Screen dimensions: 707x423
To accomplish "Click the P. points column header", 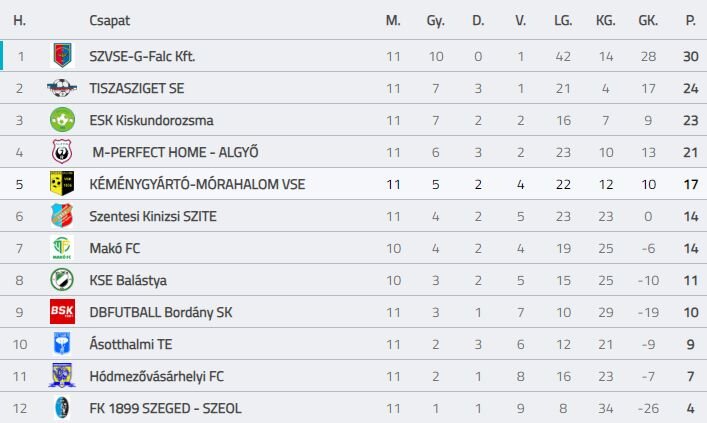I will tap(690, 20).
